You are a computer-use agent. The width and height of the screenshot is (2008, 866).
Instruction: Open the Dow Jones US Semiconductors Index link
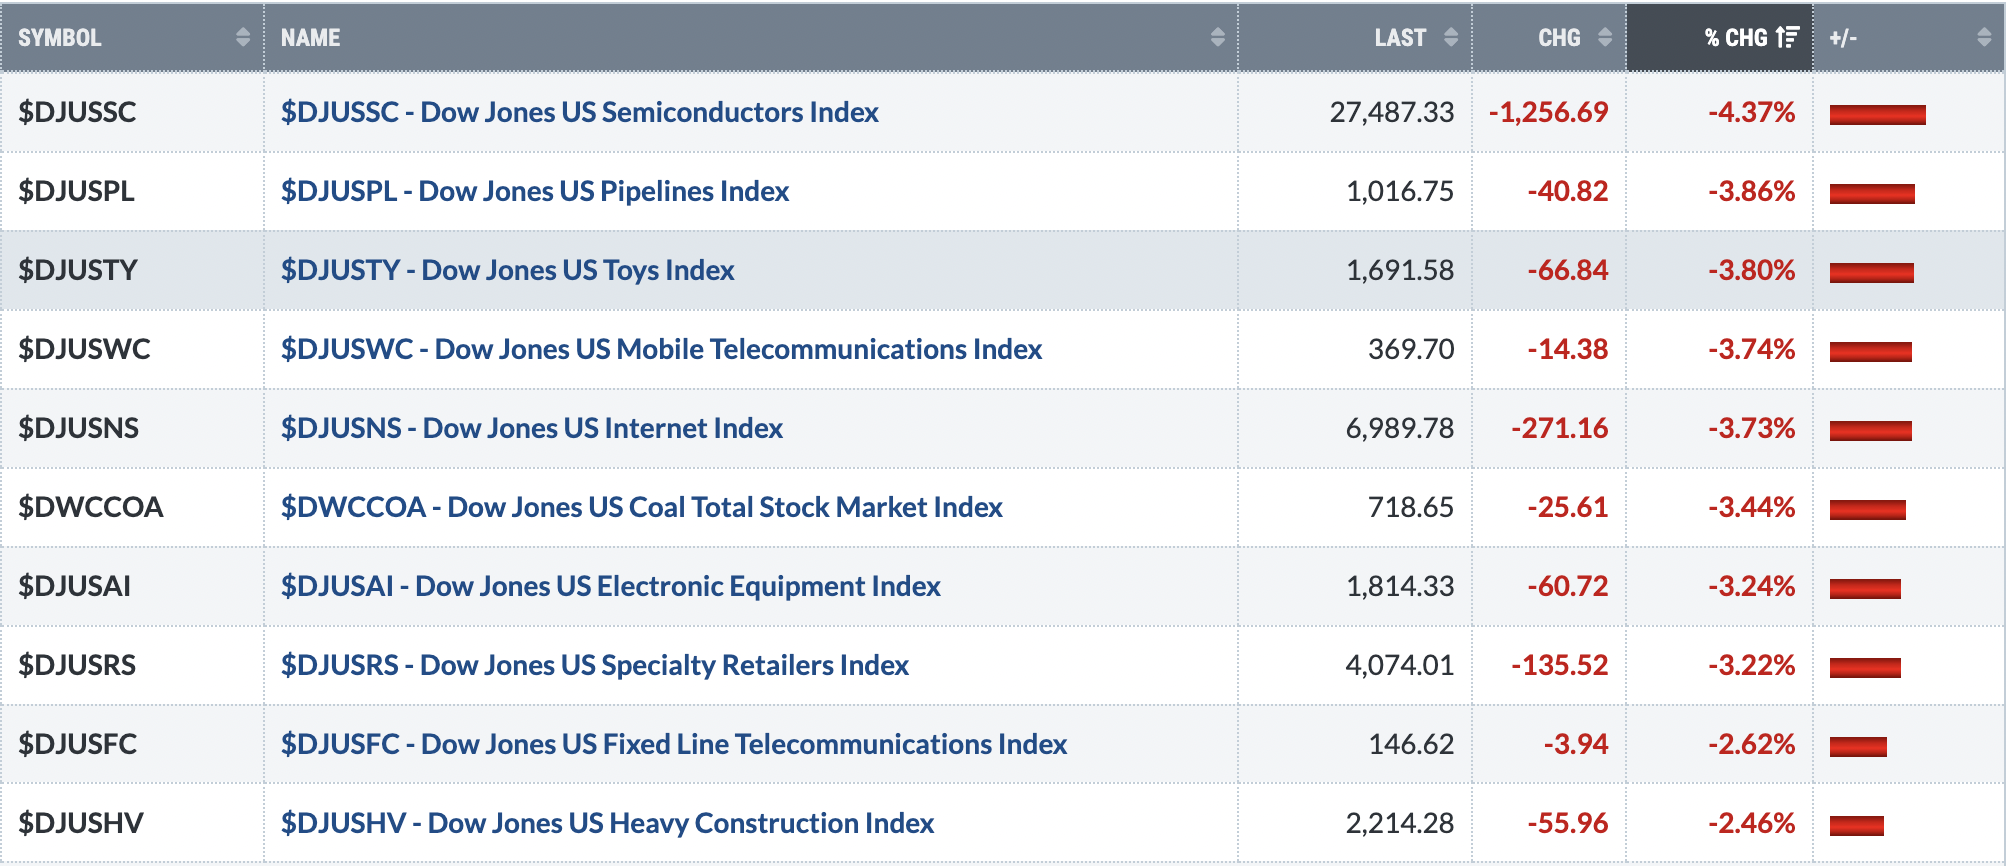(x=580, y=112)
